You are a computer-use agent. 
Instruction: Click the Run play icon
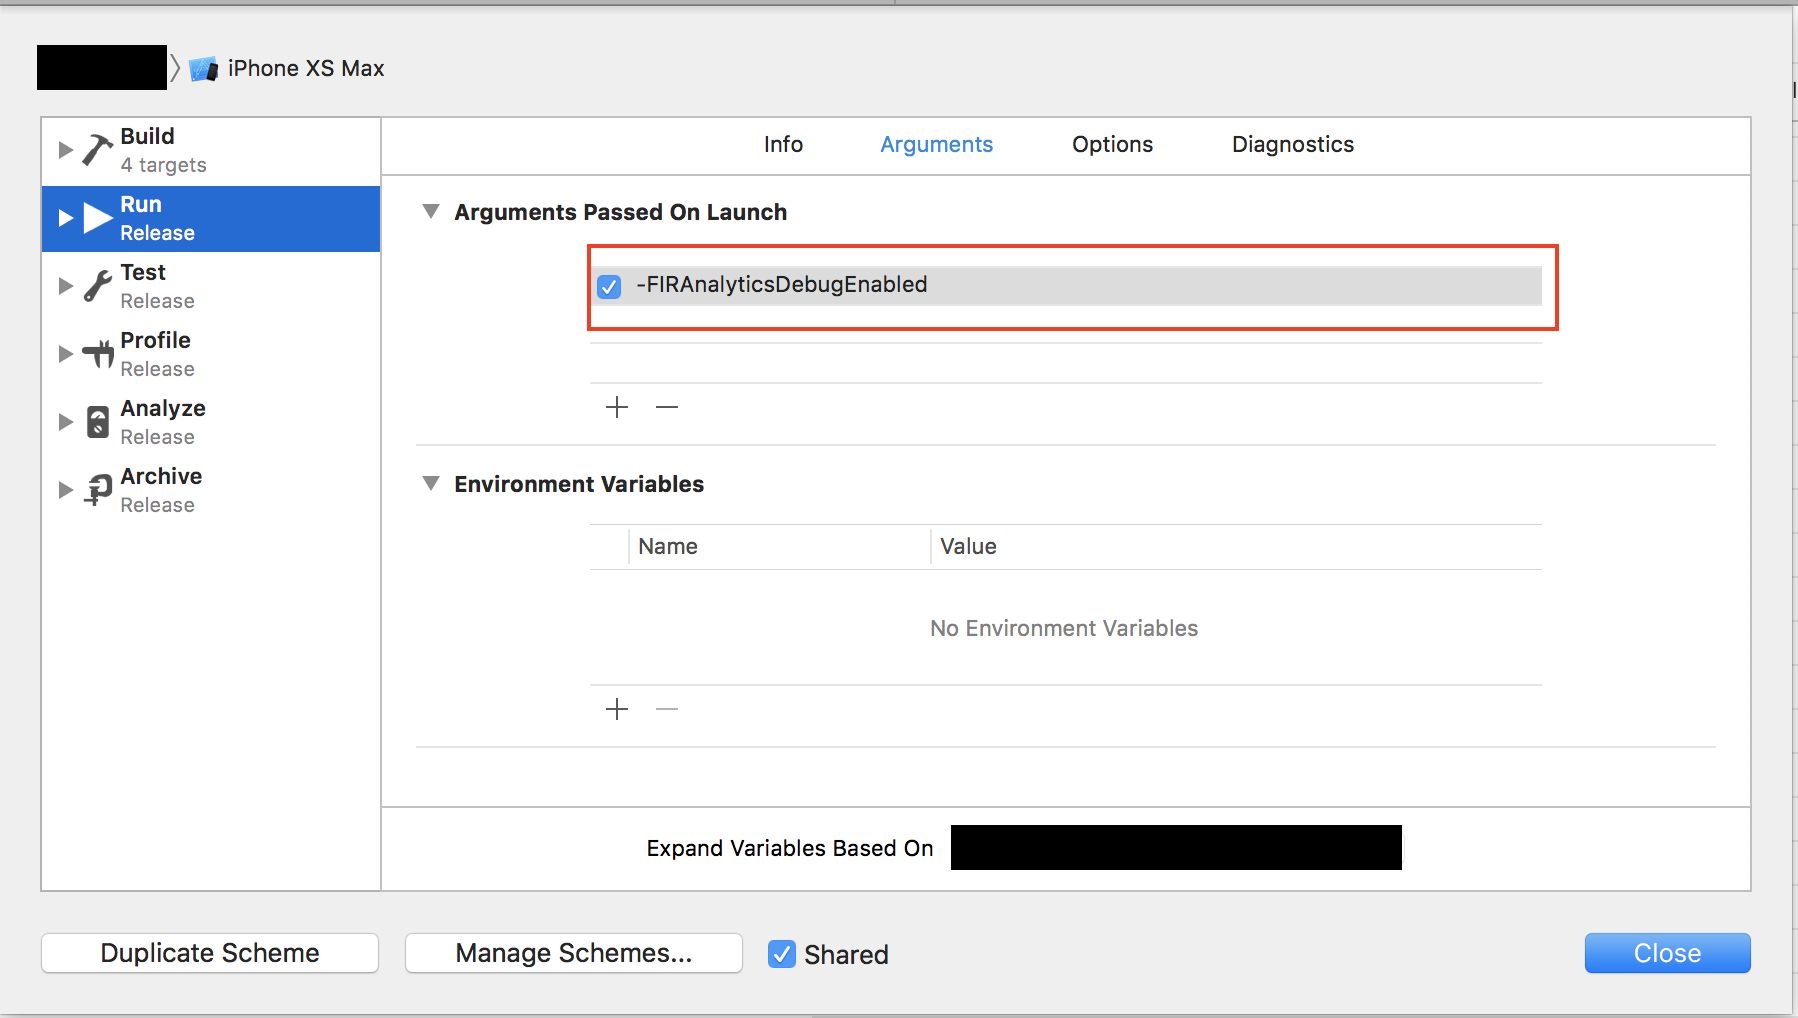(96, 216)
